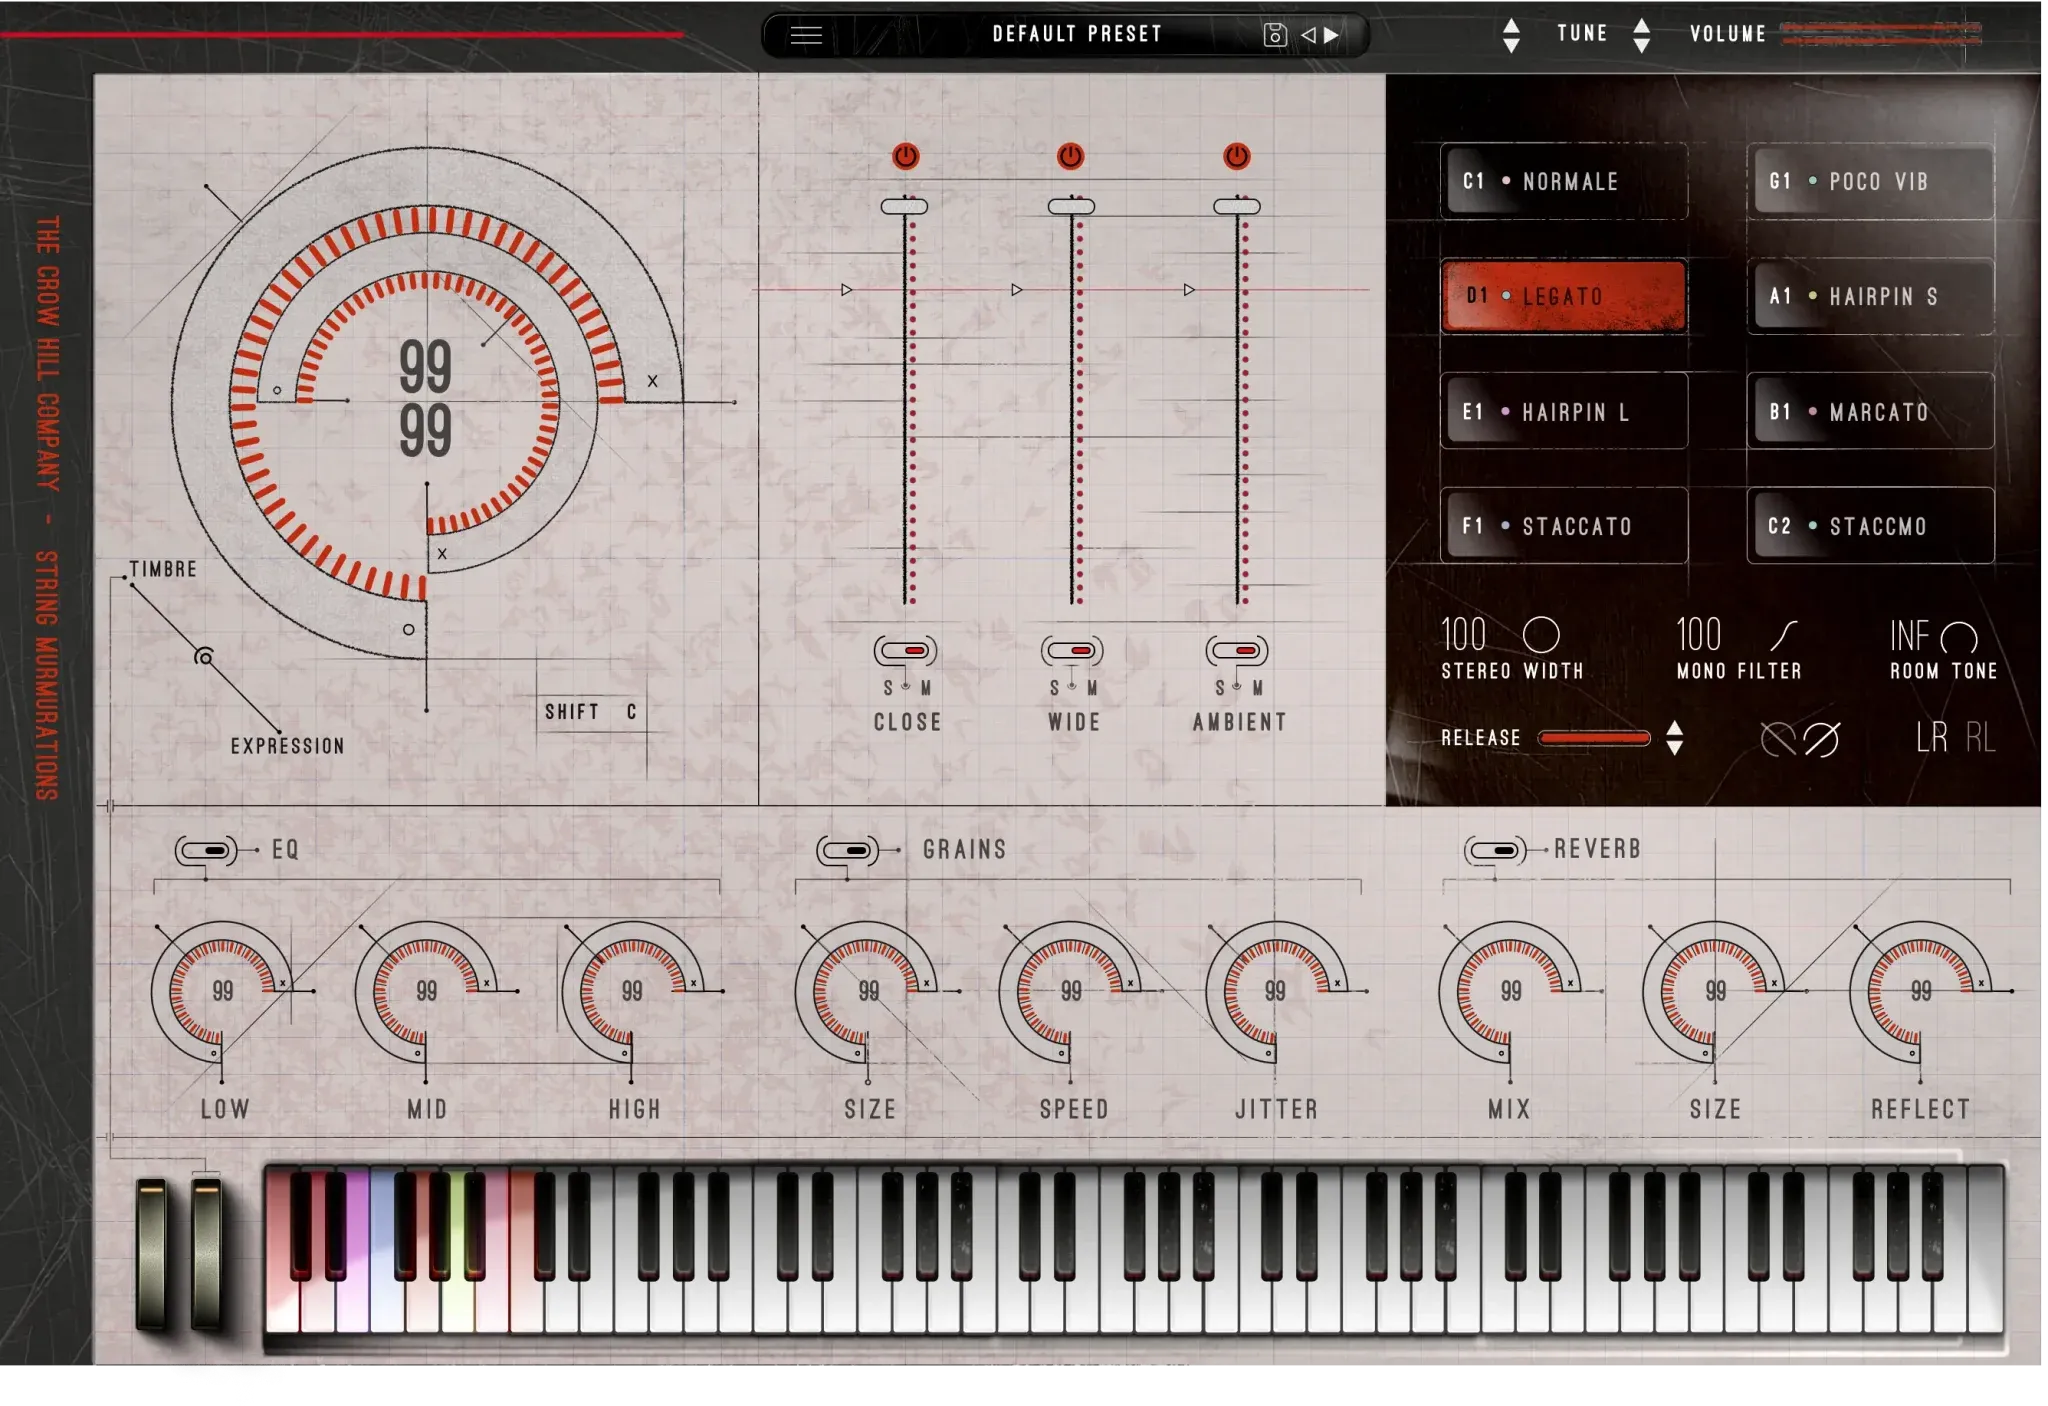Screen dimensions: 2048x1406
Task: Click the RL stereo swap button
Action: click(x=1980, y=738)
